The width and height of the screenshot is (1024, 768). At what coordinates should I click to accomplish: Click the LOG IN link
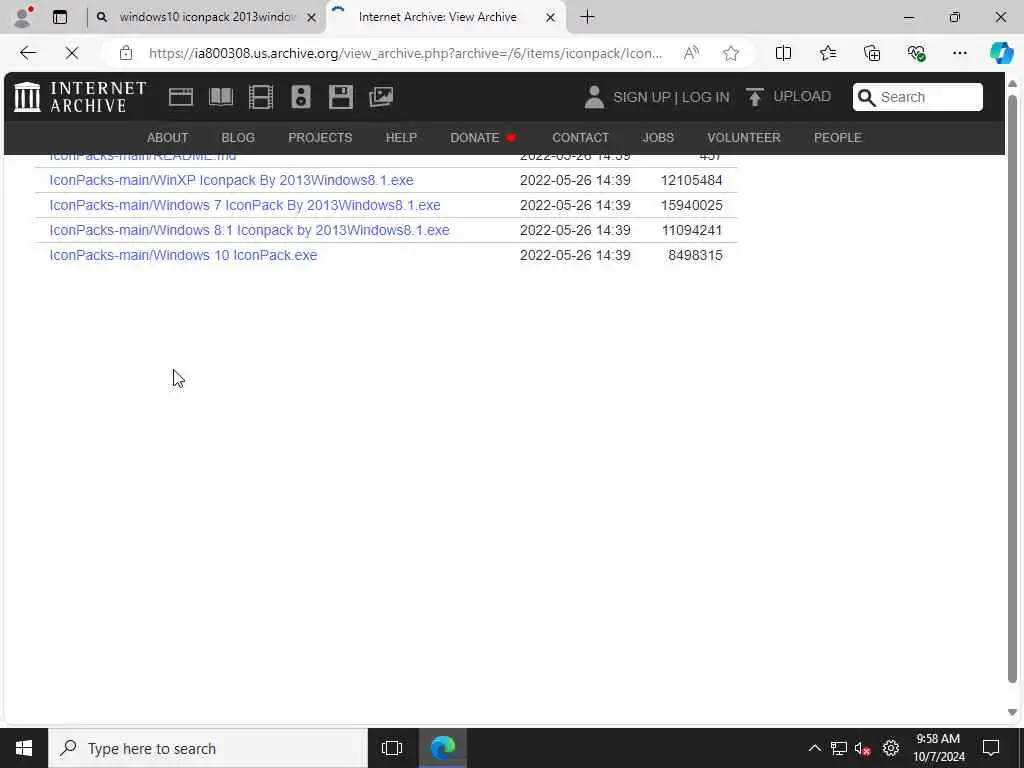[x=705, y=97]
